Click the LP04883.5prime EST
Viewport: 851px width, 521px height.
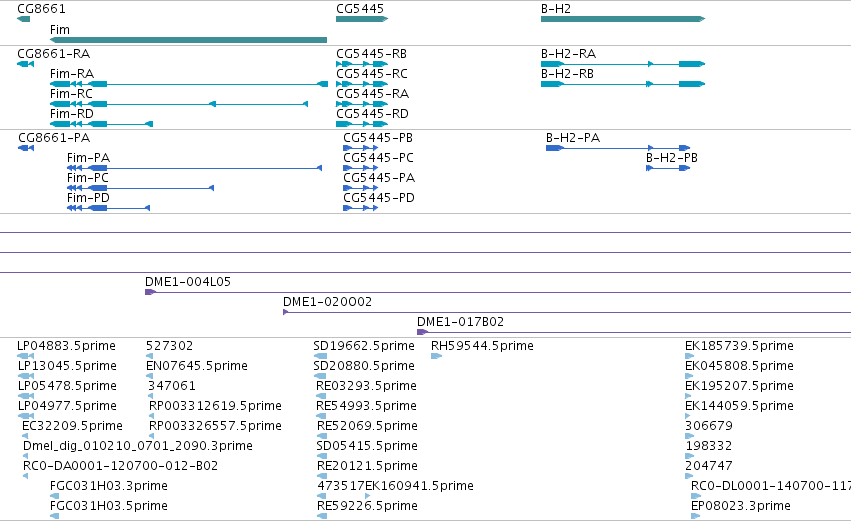click(x=26, y=356)
